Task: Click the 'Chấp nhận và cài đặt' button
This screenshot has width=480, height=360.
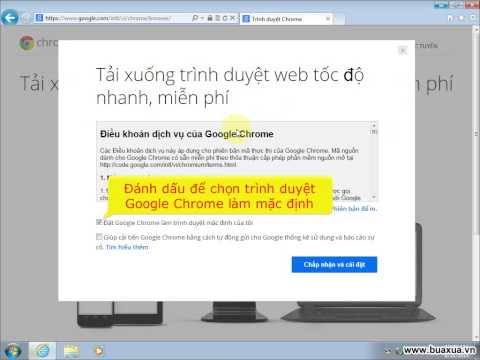Action: [334, 264]
